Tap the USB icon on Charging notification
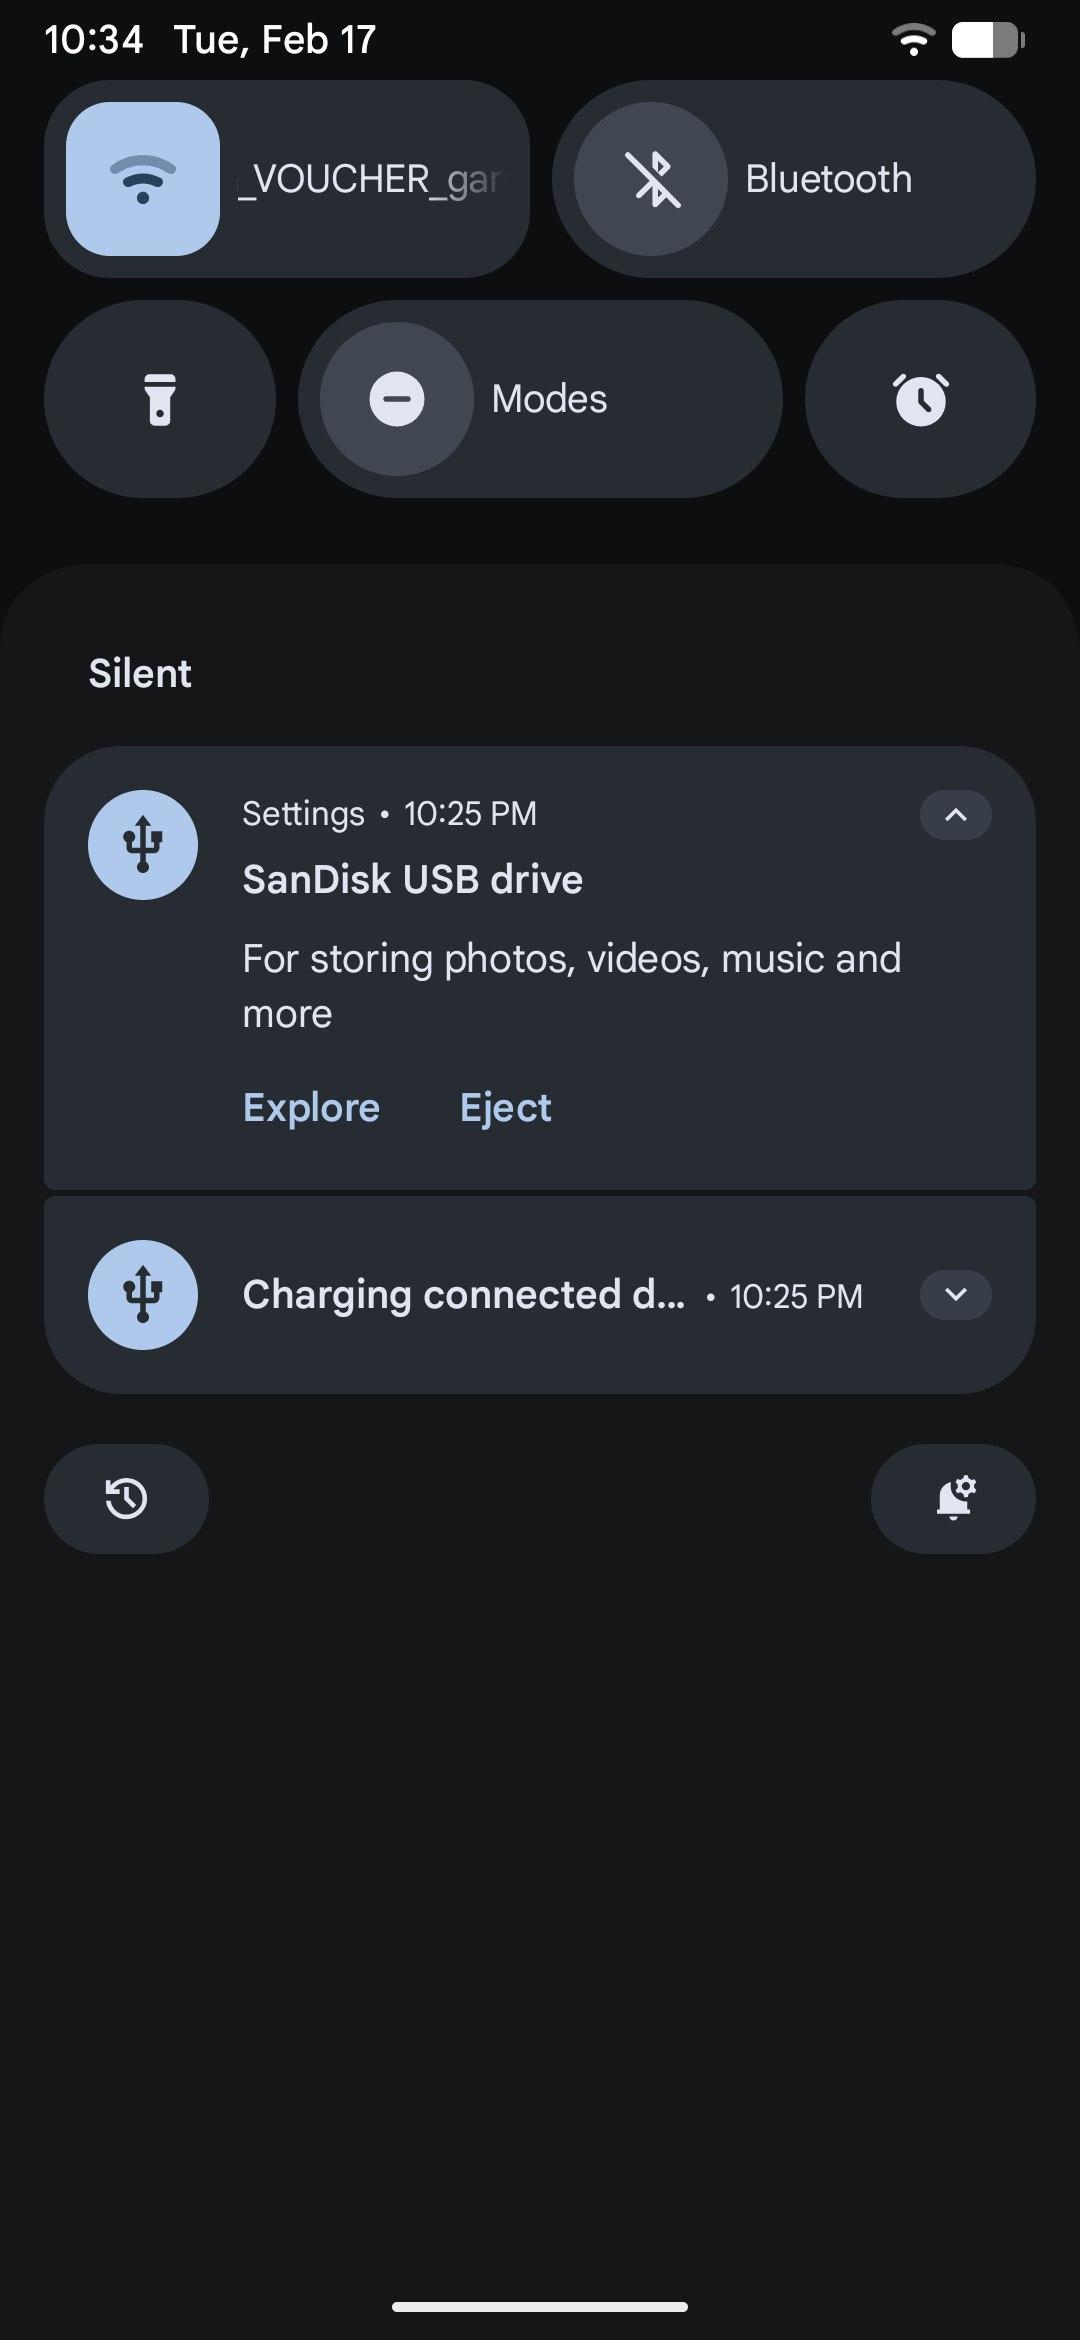 click(x=143, y=1295)
